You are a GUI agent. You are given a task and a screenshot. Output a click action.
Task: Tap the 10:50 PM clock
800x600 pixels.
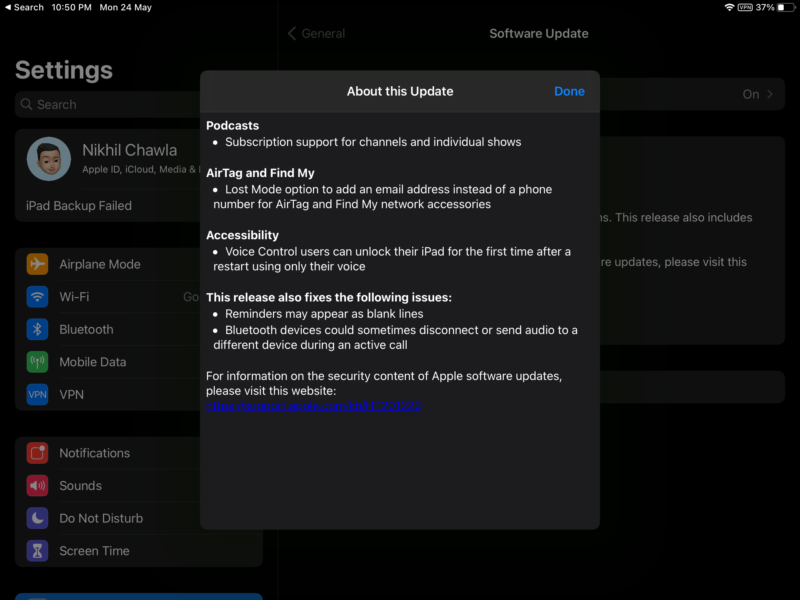pyautogui.click(x=71, y=7)
